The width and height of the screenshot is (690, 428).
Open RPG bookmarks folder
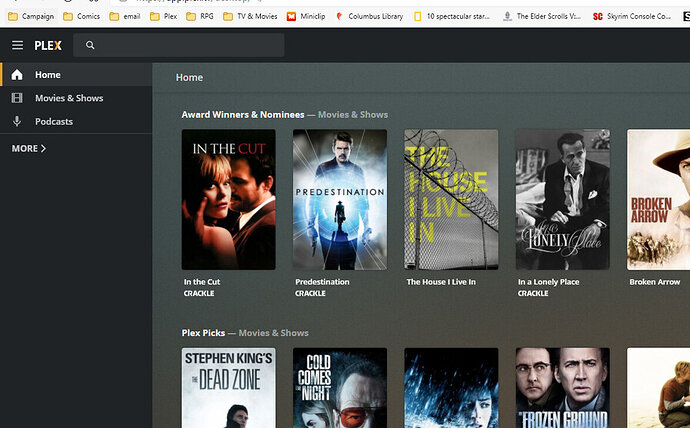[x=200, y=16]
